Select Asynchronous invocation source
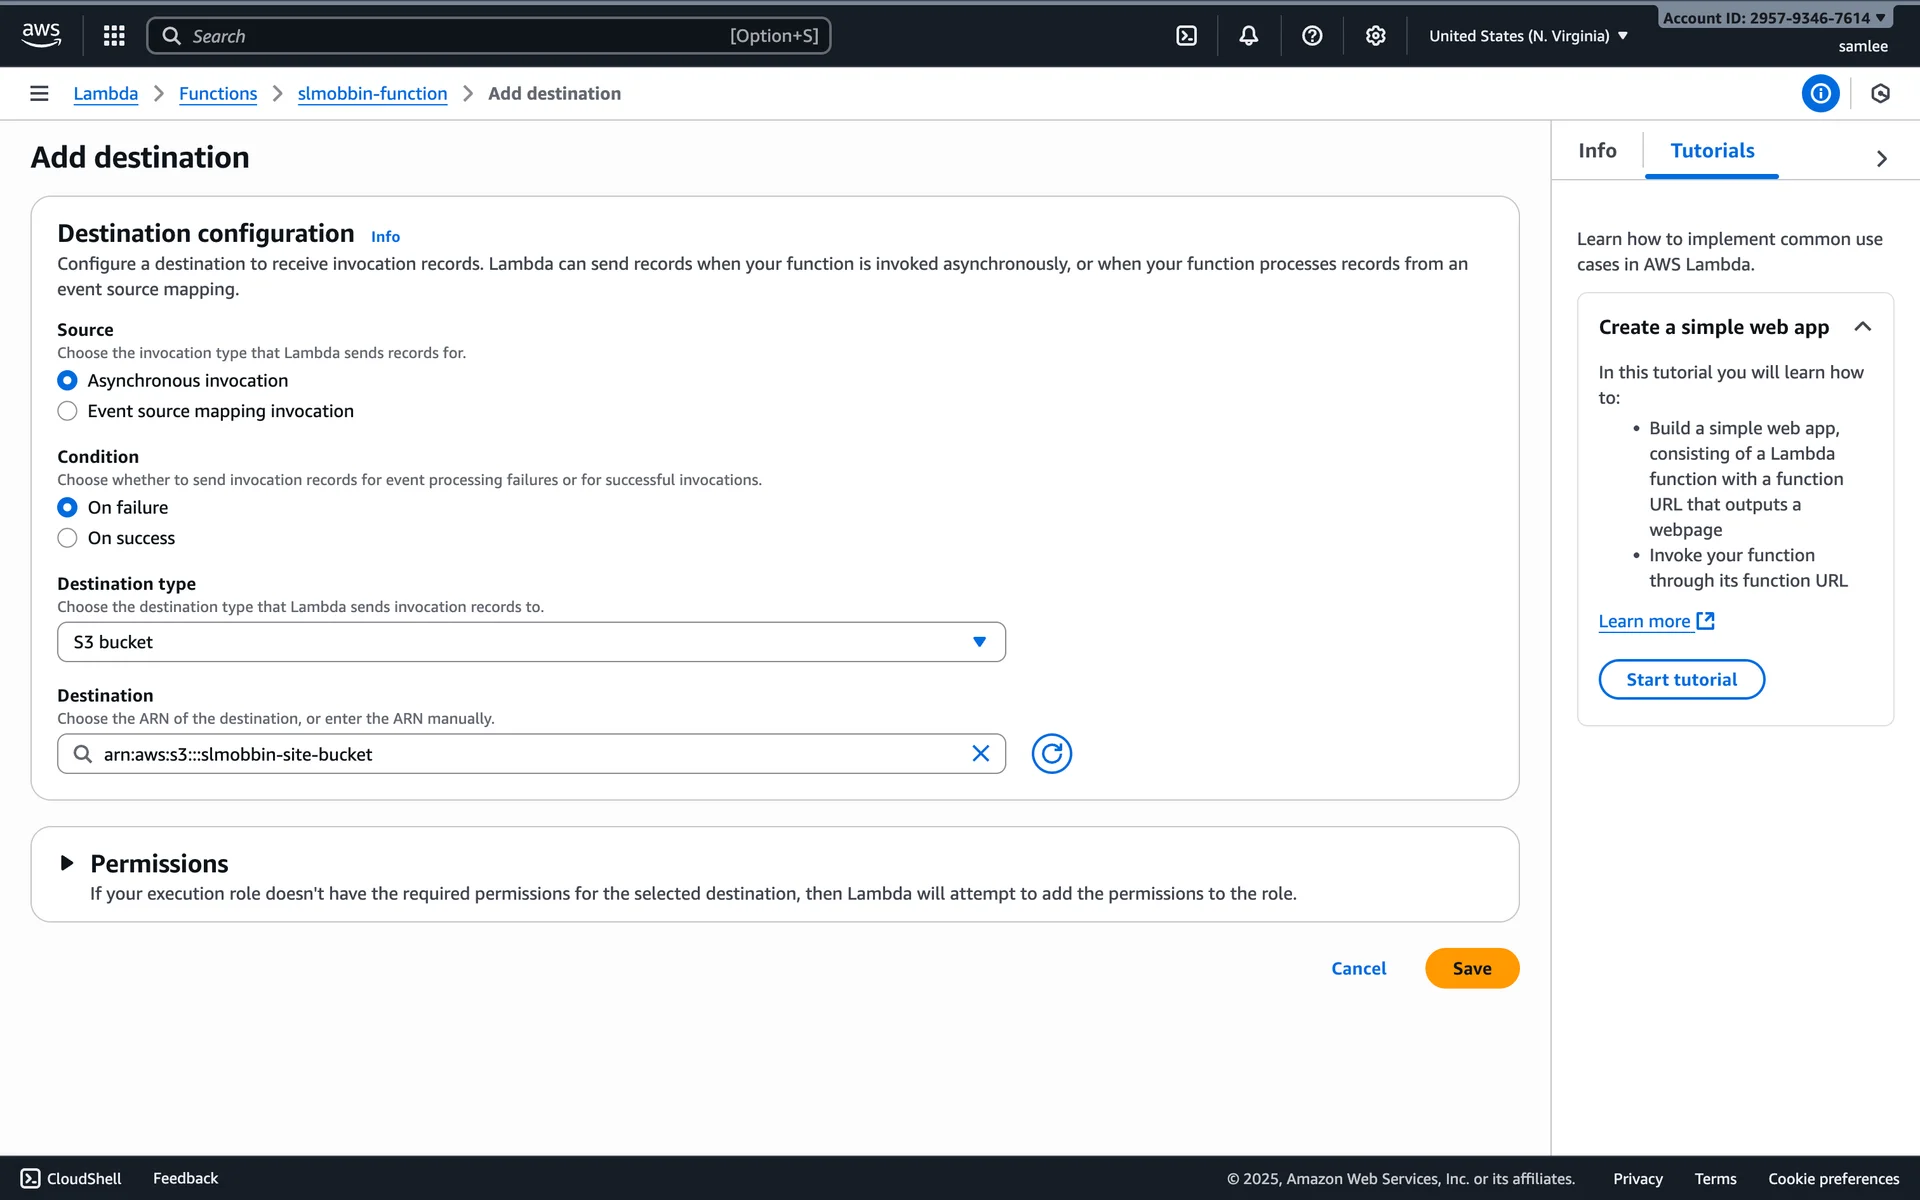The image size is (1920, 1200). click(x=67, y=381)
